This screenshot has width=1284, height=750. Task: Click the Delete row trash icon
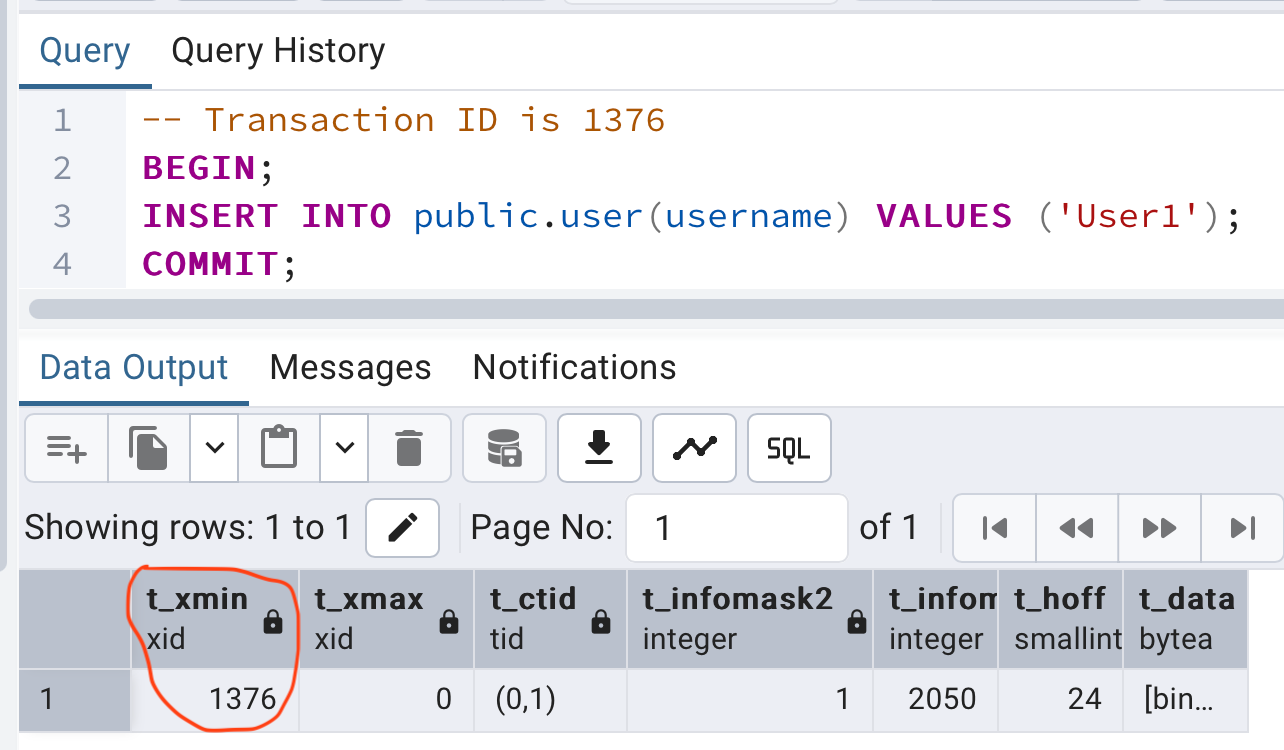(x=409, y=447)
